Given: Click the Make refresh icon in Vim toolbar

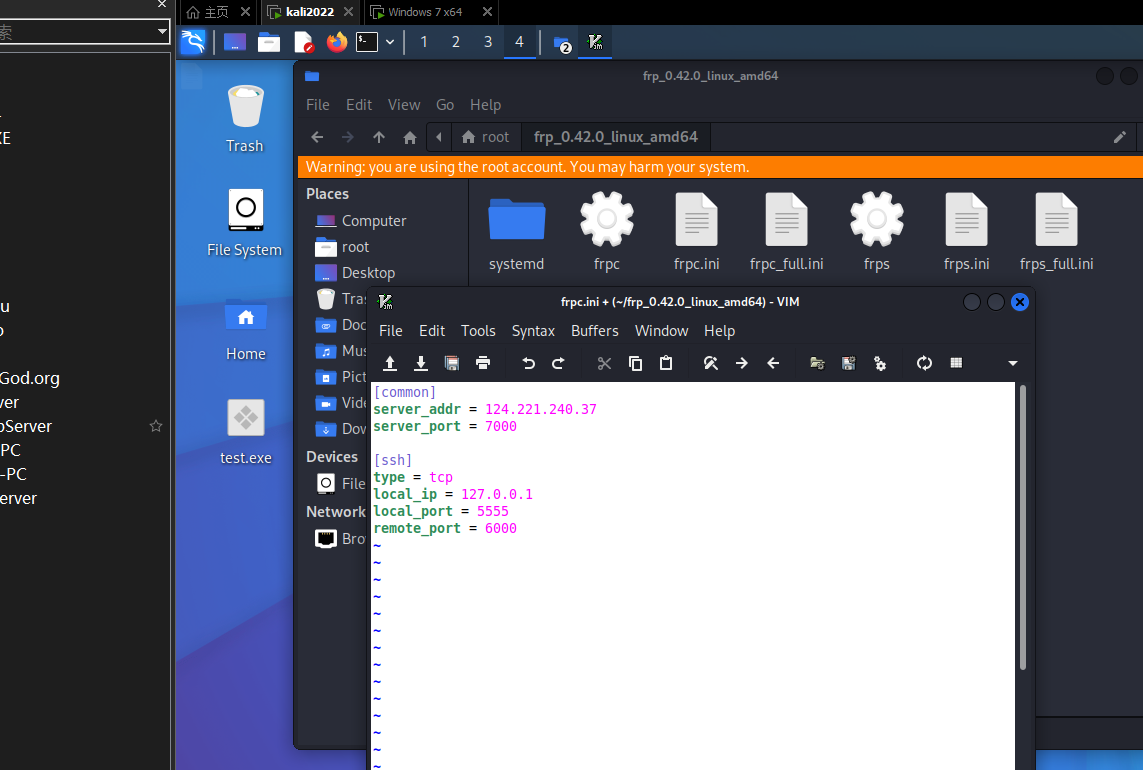Looking at the screenshot, I should [924, 363].
